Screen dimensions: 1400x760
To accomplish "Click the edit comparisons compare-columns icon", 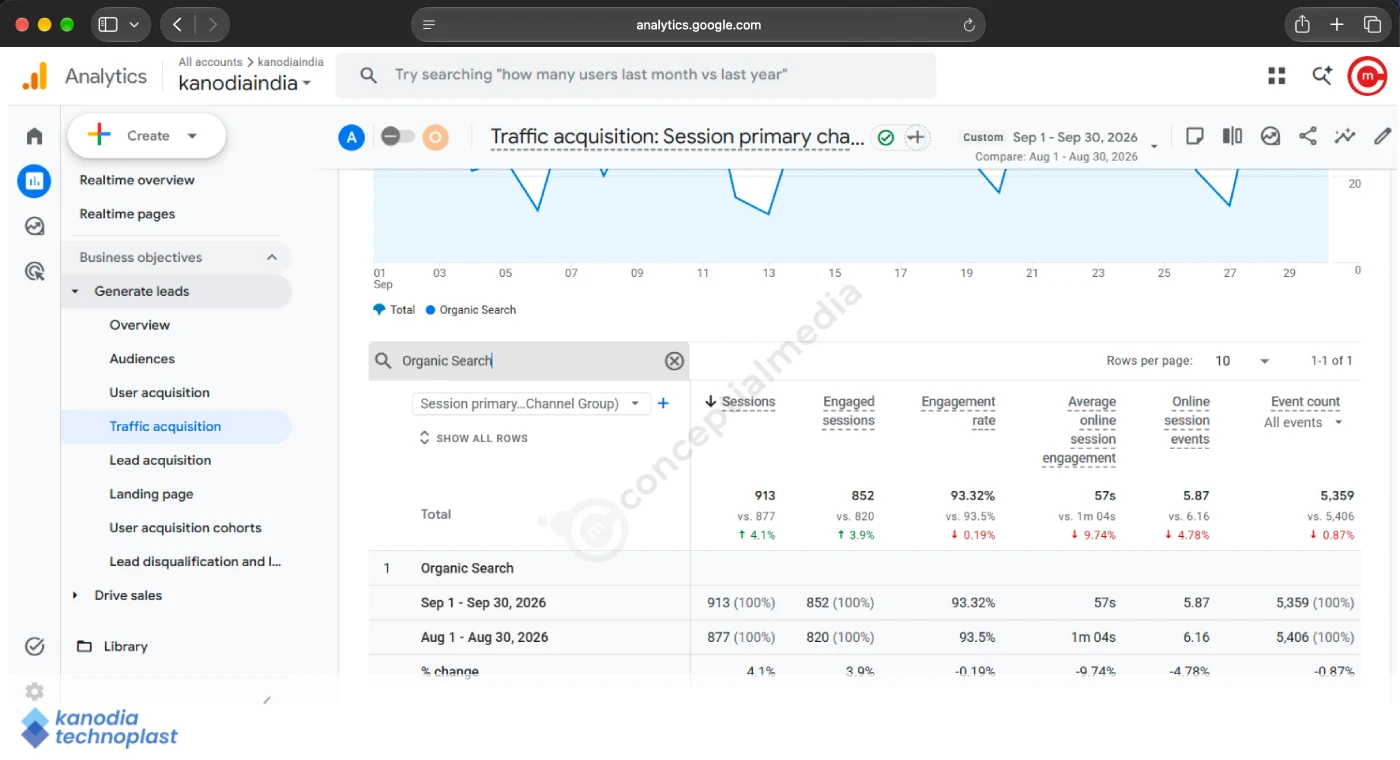I will tap(1232, 136).
